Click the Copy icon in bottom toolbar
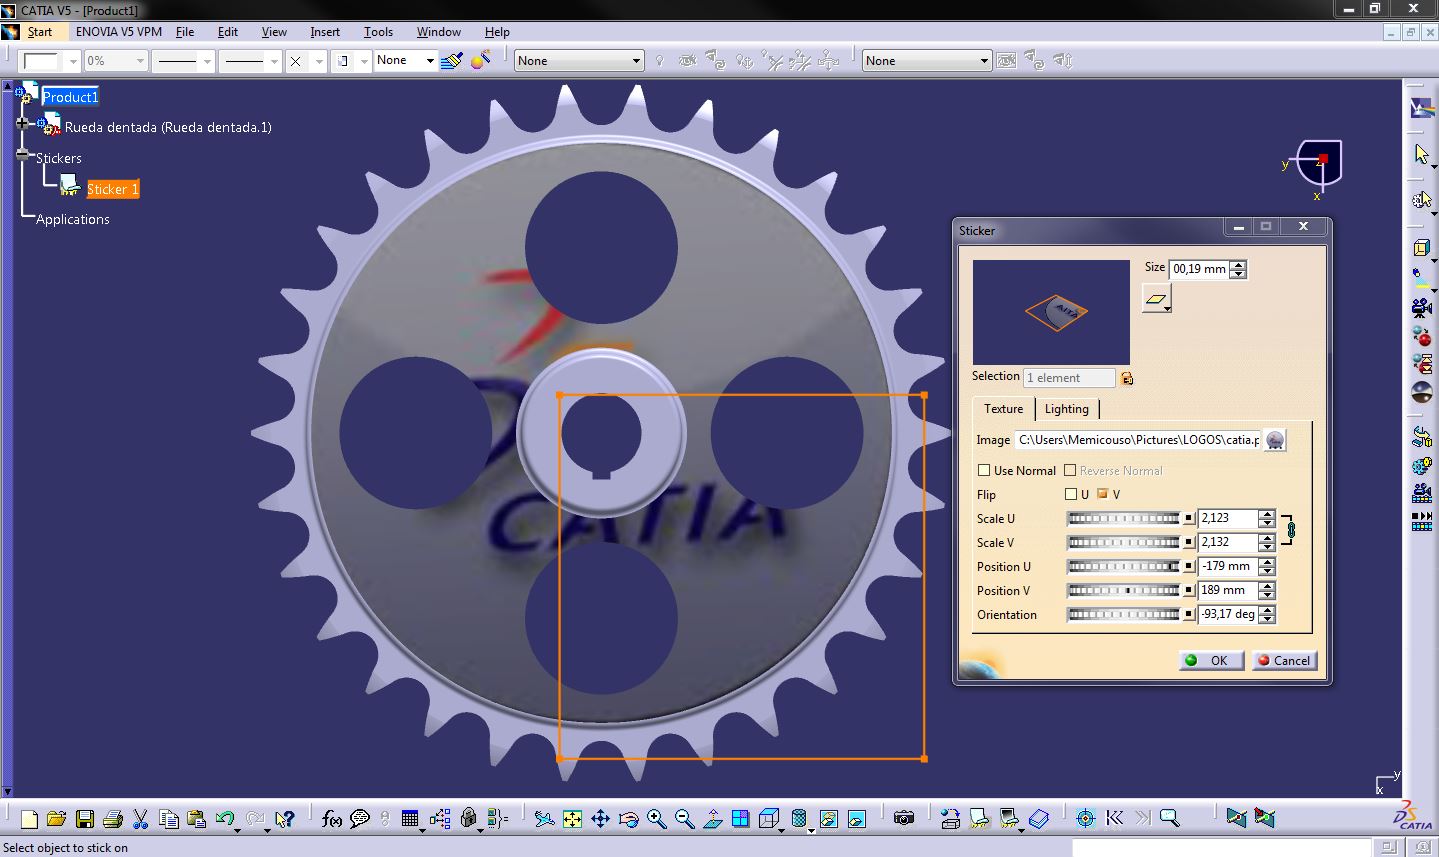 (168, 819)
